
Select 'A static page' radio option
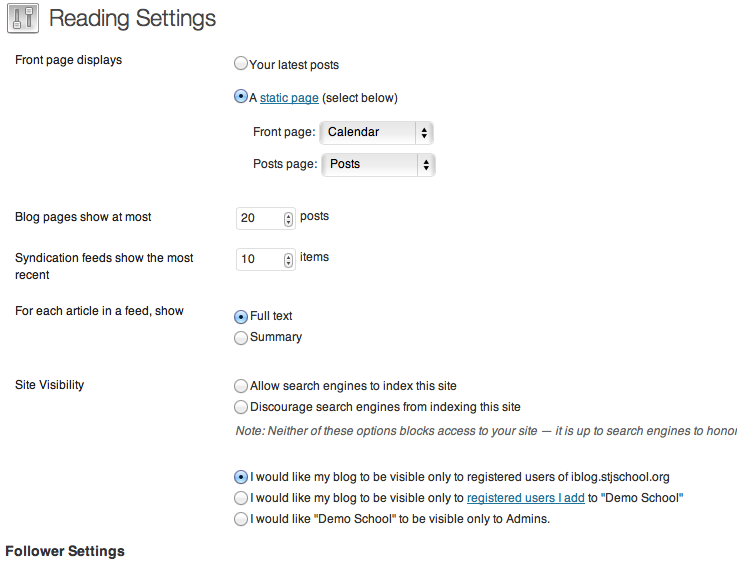coord(241,97)
